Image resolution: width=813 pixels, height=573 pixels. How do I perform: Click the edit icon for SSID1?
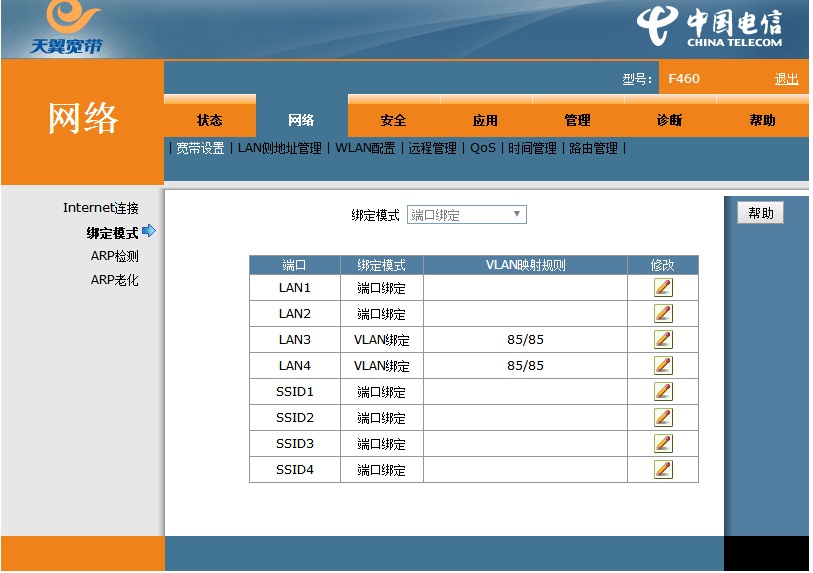click(x=662, y=391)
